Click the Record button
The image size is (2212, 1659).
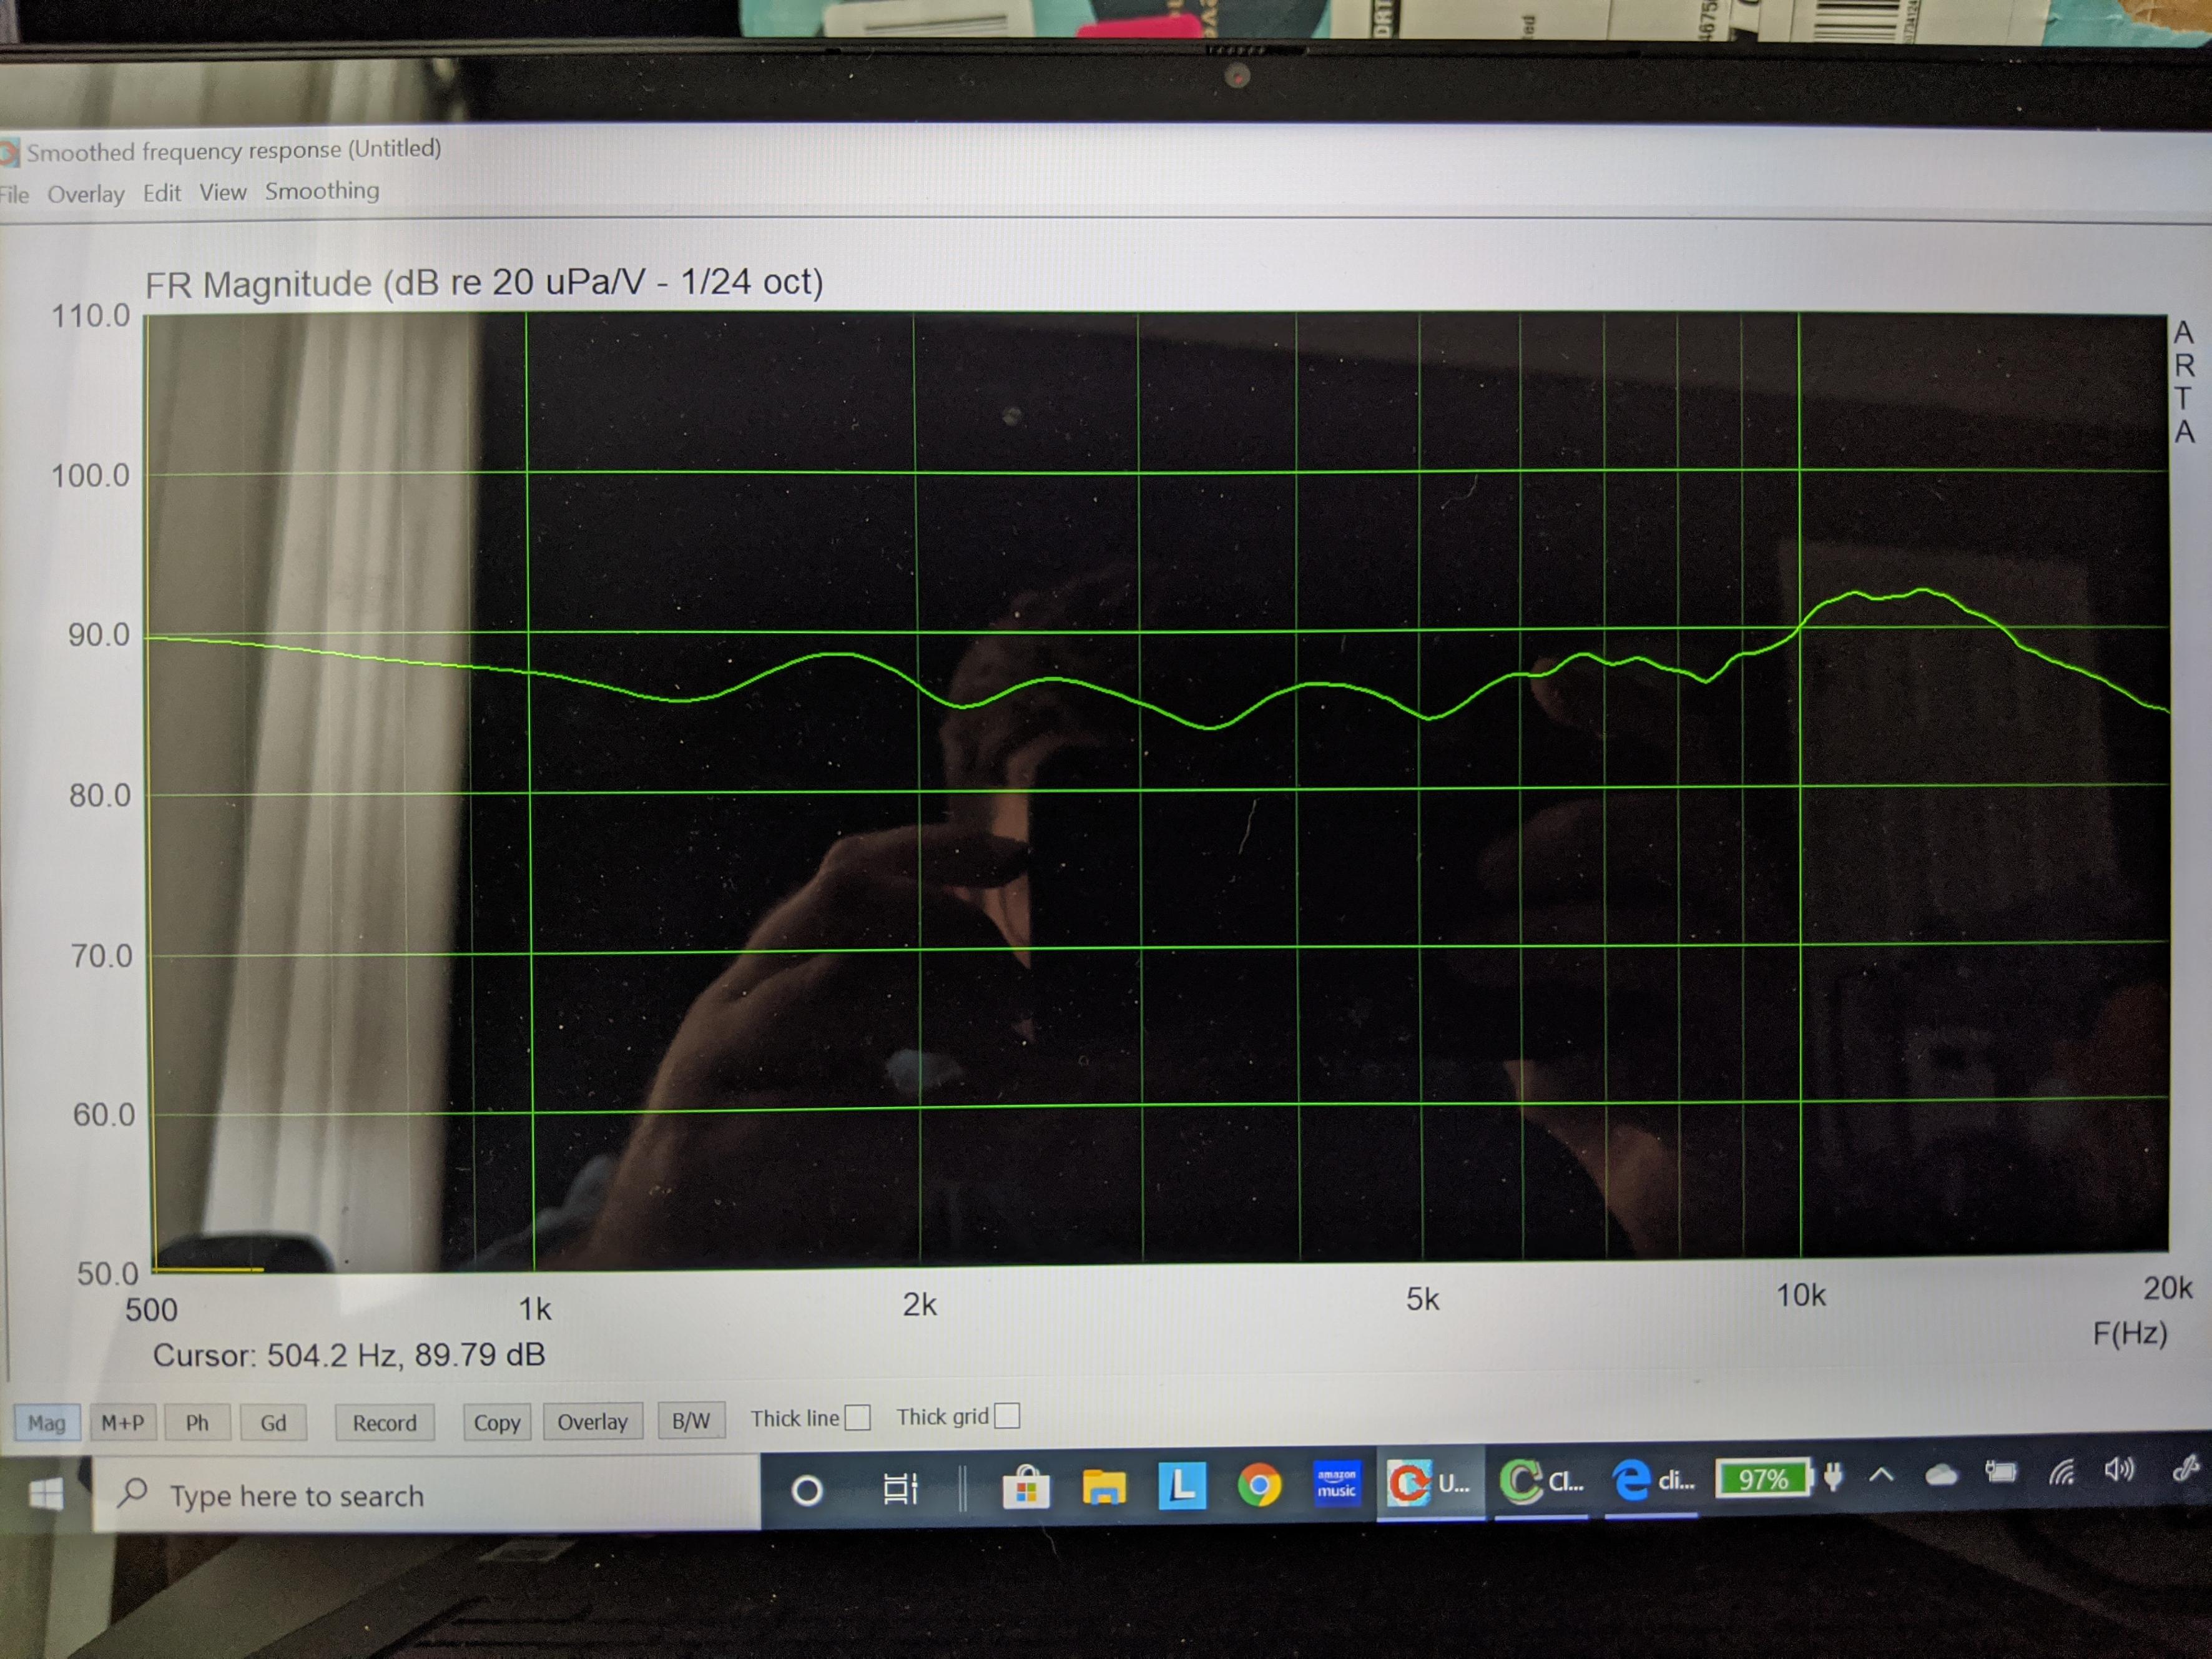[384, 1422]
